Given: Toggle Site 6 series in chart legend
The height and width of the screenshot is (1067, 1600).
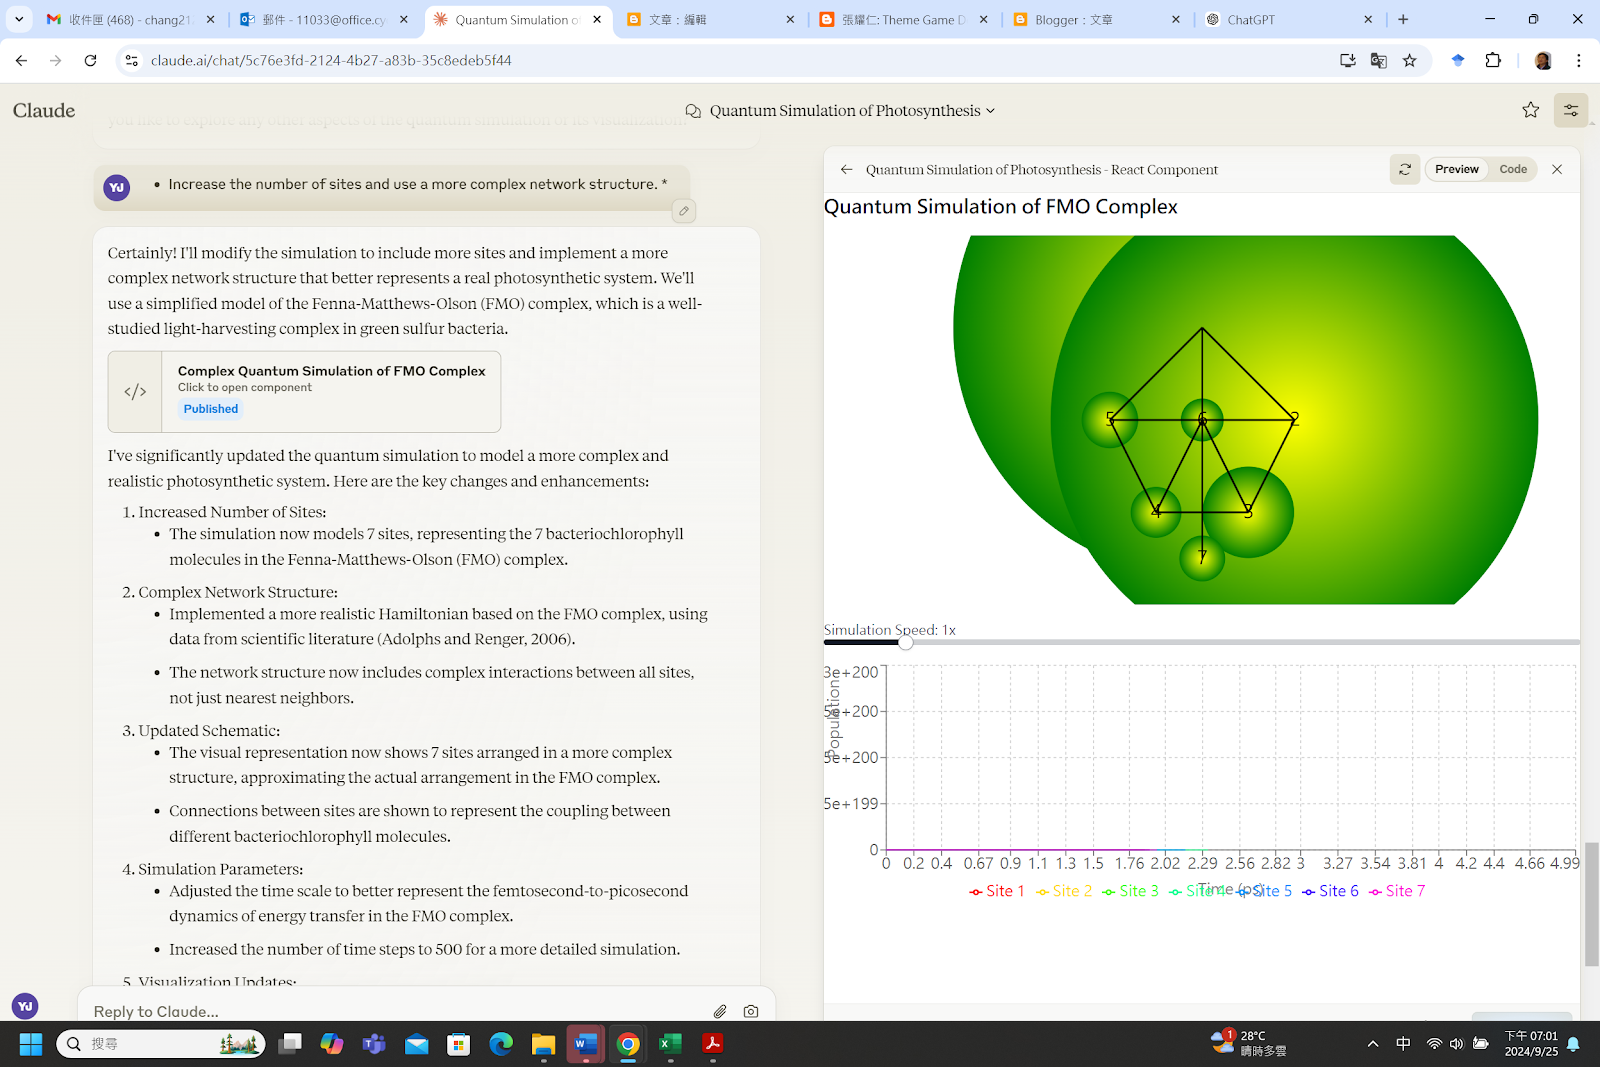Looking at the screenshot, I should pyautogui.click(x=1330, y=891).
